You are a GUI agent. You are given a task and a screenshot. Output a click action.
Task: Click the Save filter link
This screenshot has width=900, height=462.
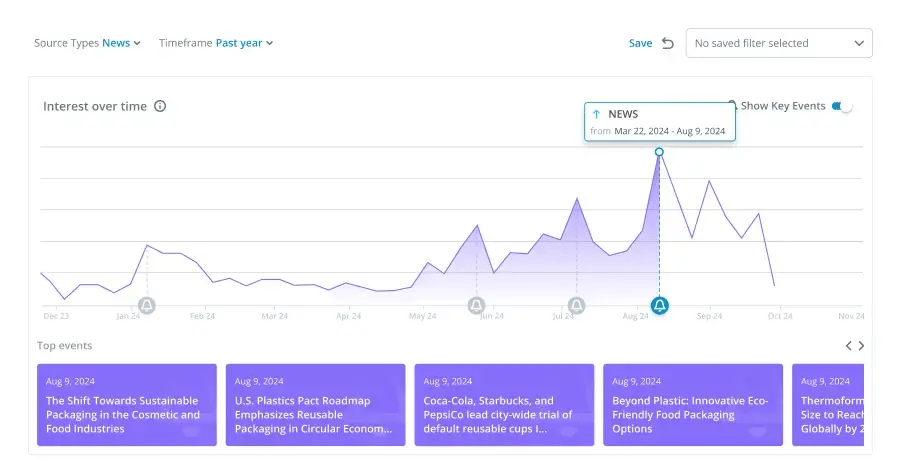(640, 43)
